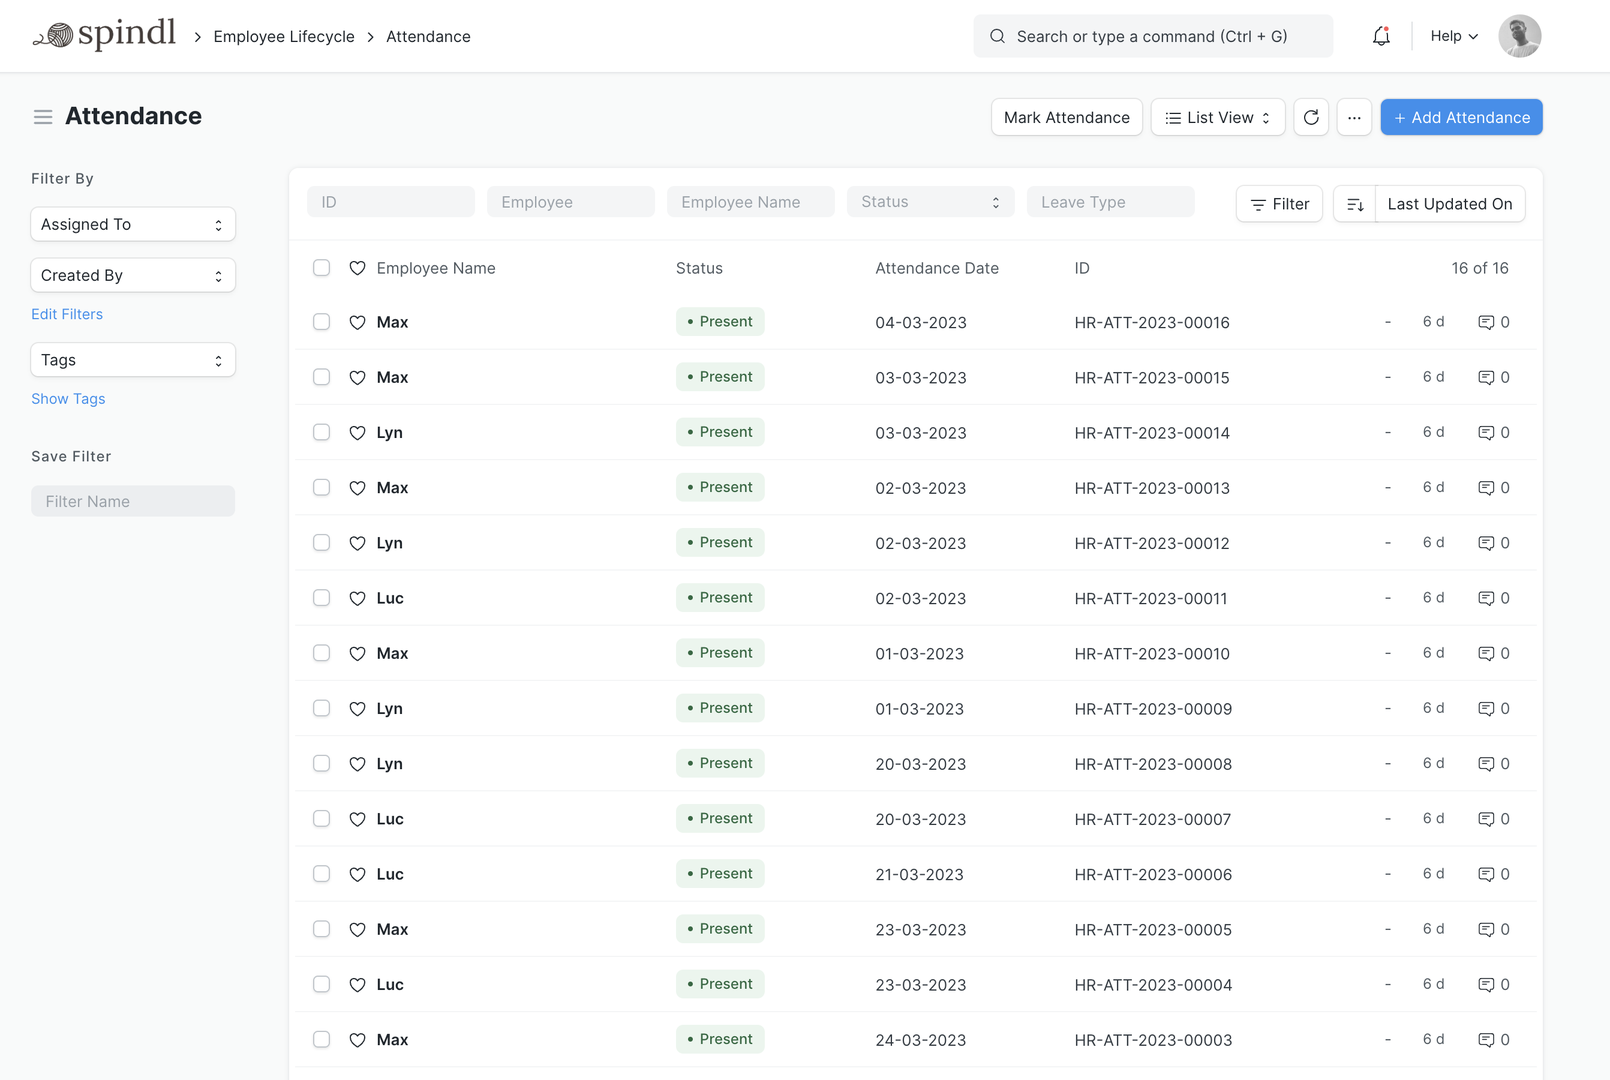Viewport: 1610px width, 1080px height.
Task: Open the Status filter dropdown
Action: pos(930,202)
